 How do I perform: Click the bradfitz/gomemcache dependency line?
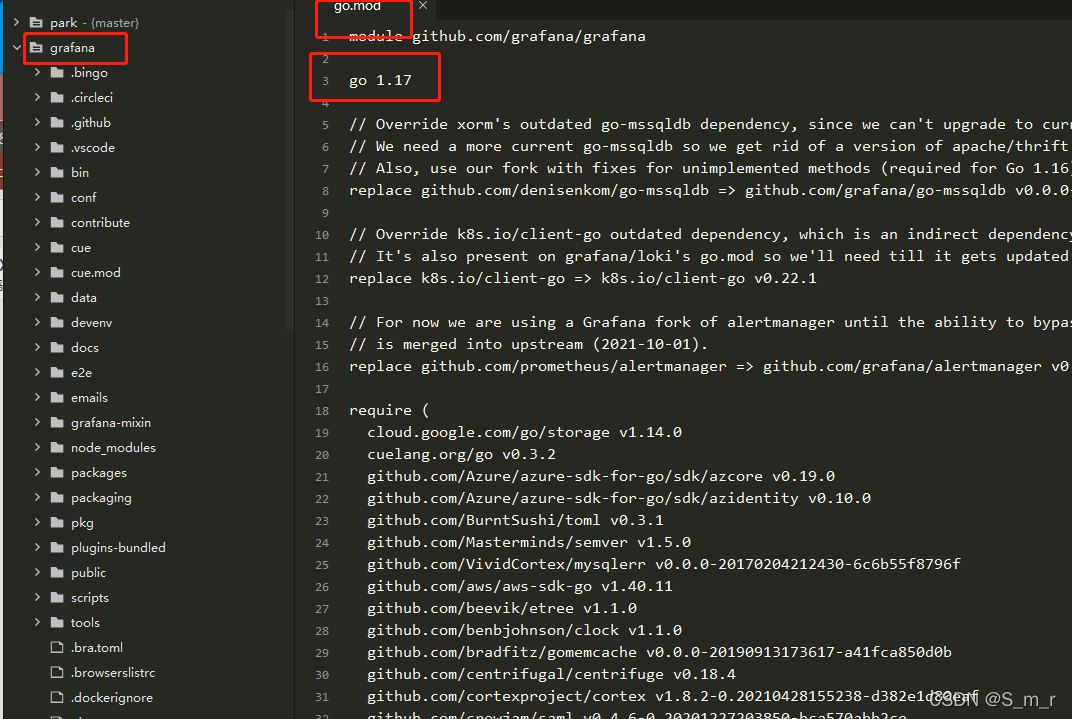tap(659, 653)
